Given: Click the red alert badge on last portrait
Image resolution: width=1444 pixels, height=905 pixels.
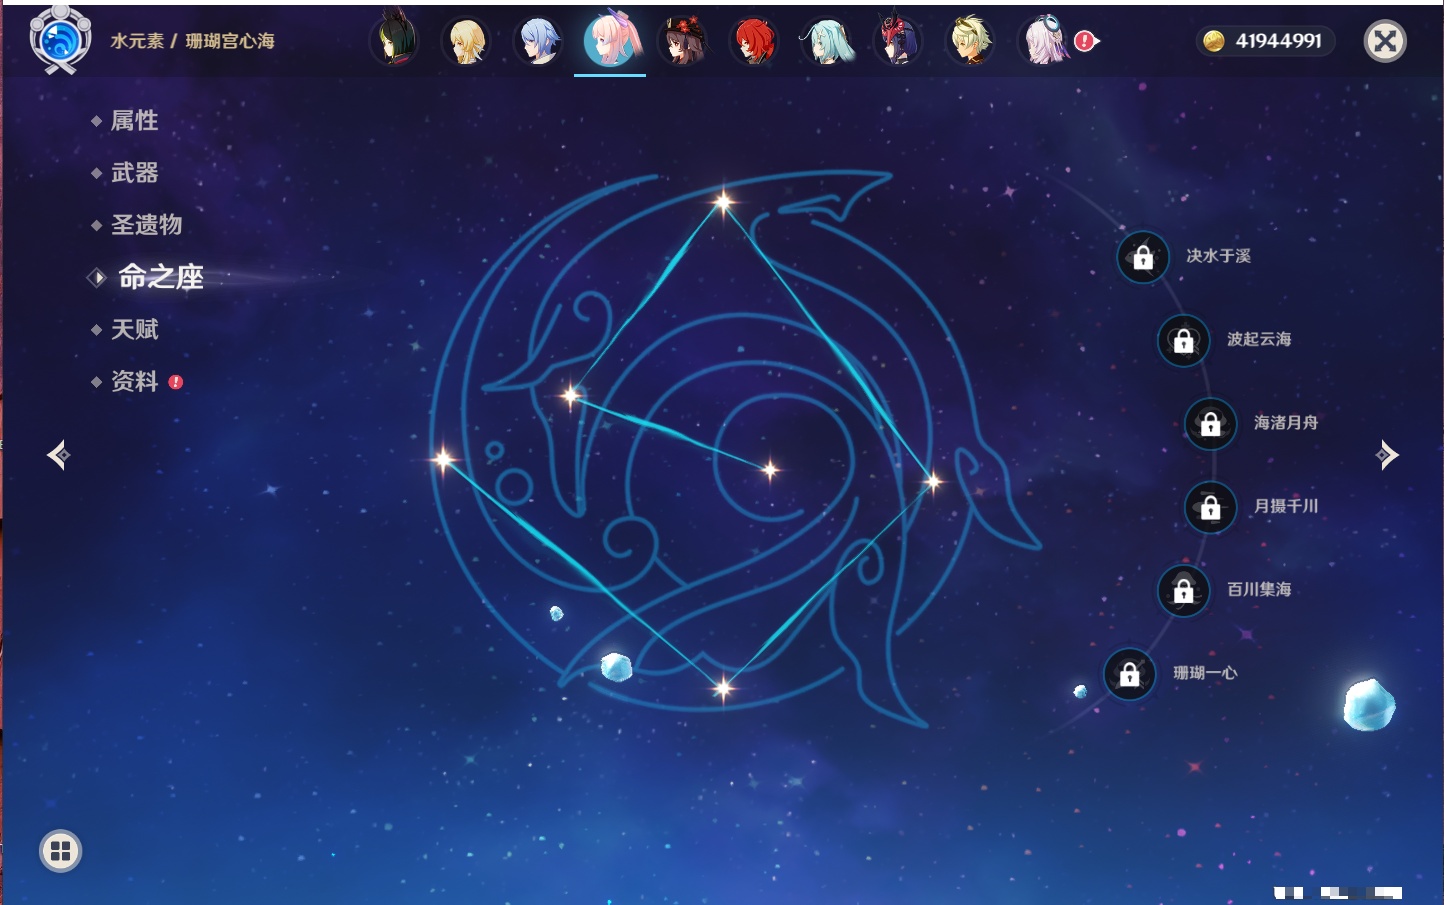Looking at the screenshot, I should coord(1085,41).
